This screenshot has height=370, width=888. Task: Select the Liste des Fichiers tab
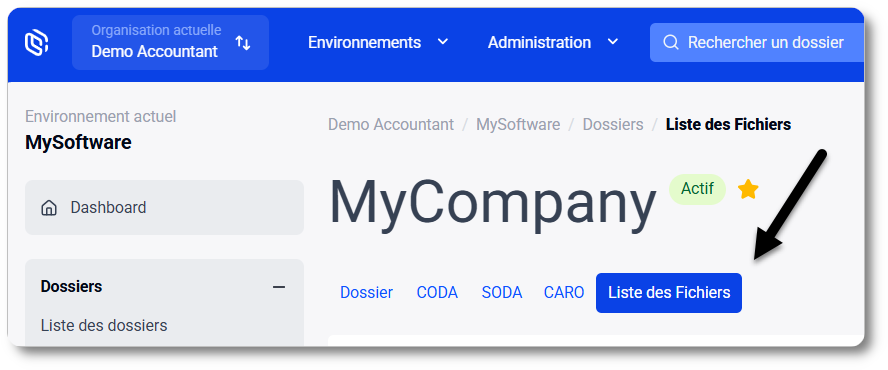[x=669, y=293]
